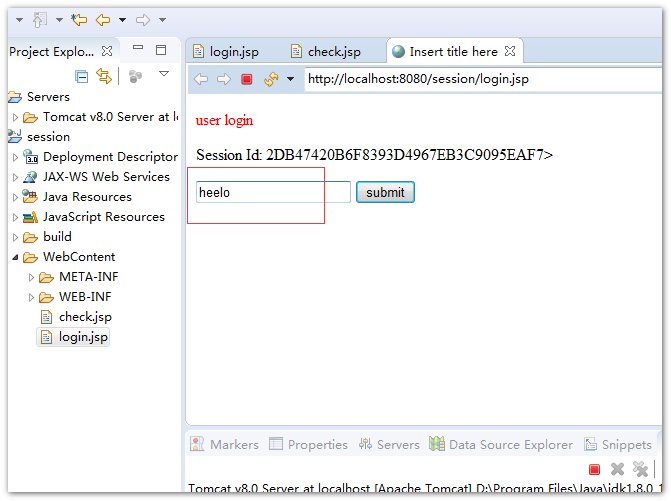Click the browser Refresh icon
Screen dimensions: 671x501
click(270, 79)
